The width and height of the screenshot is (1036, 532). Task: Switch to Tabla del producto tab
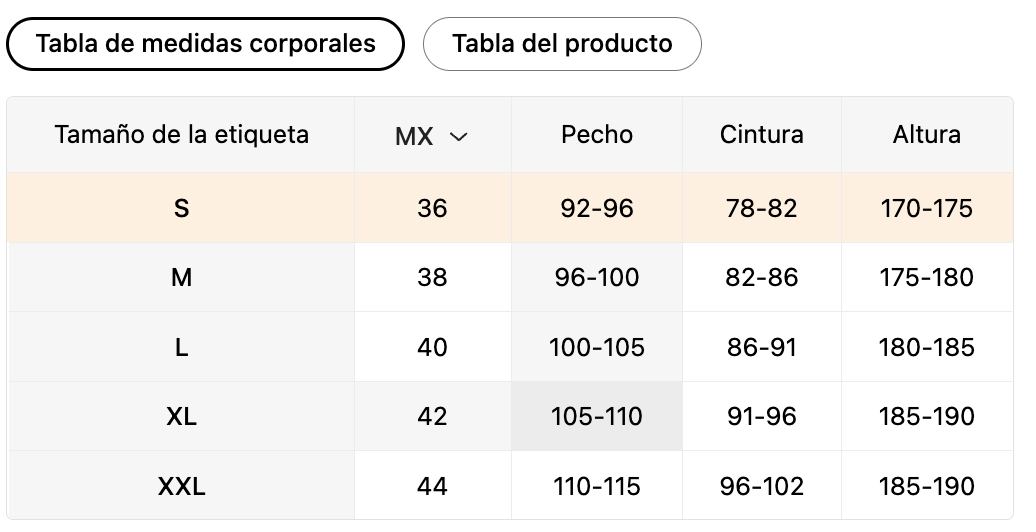pos(562,44)
